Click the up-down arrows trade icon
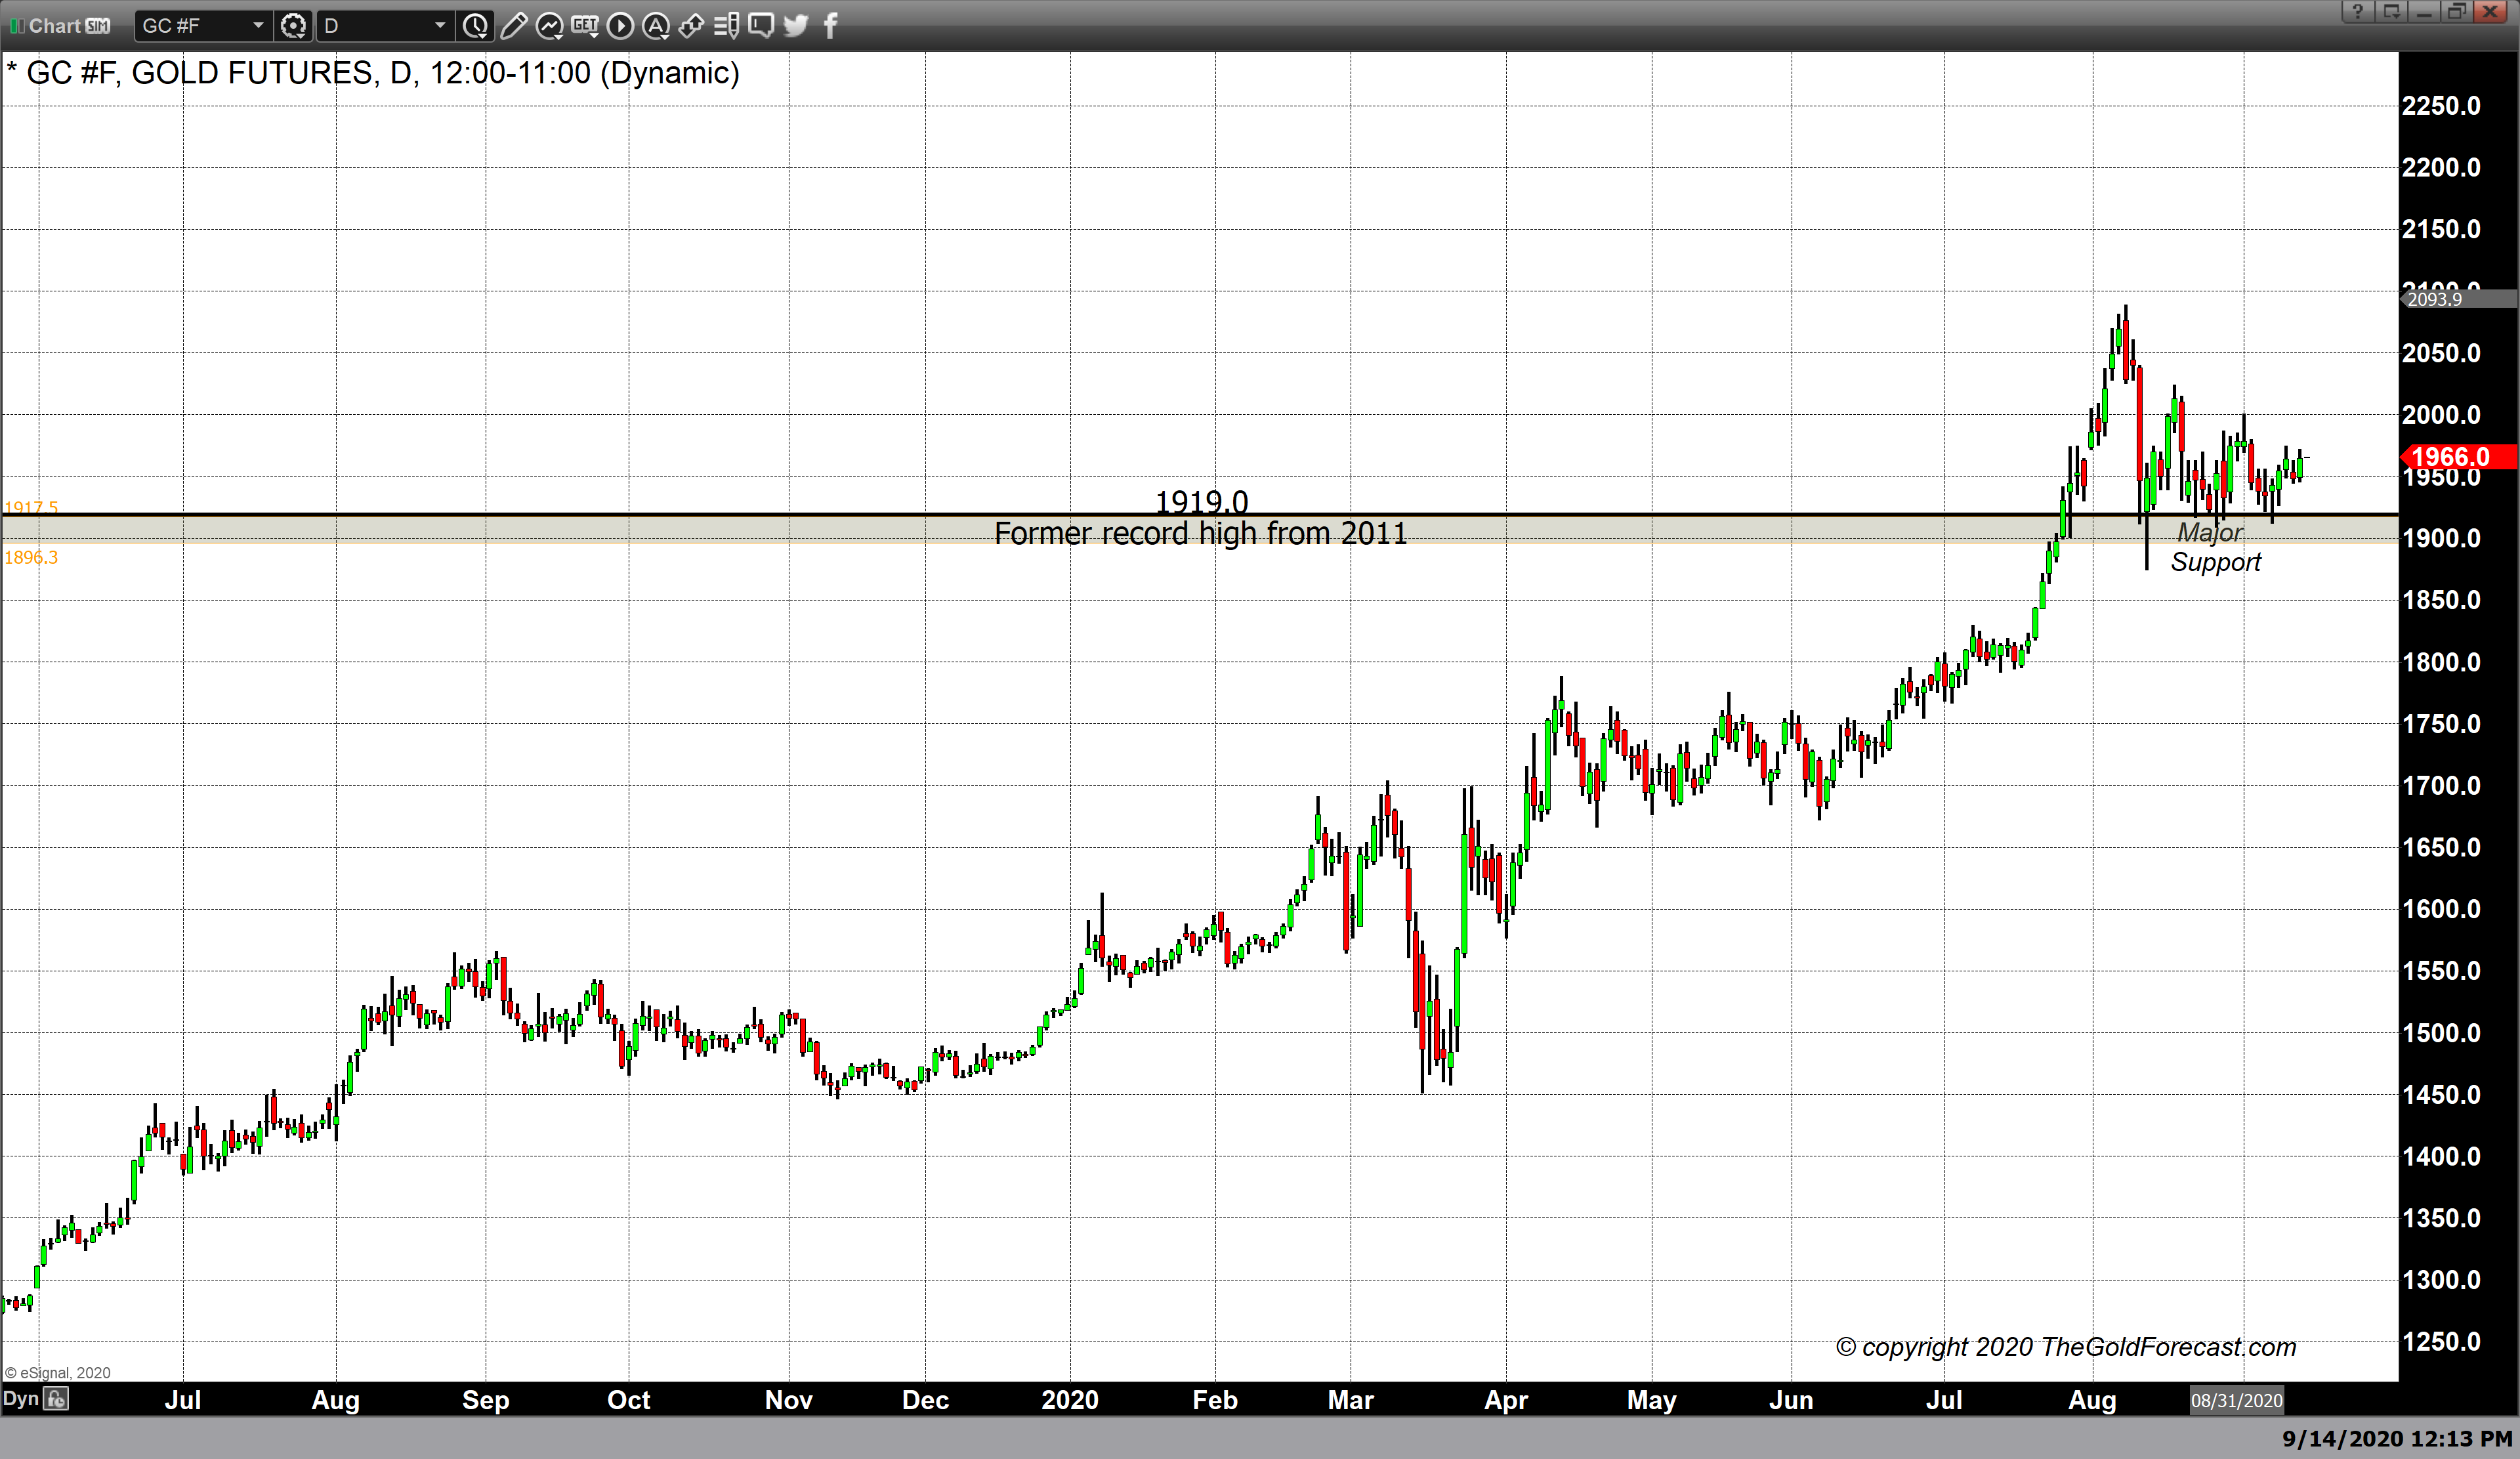The width and height of the screenshot is (2520, 1459). [x=691, y=26]
